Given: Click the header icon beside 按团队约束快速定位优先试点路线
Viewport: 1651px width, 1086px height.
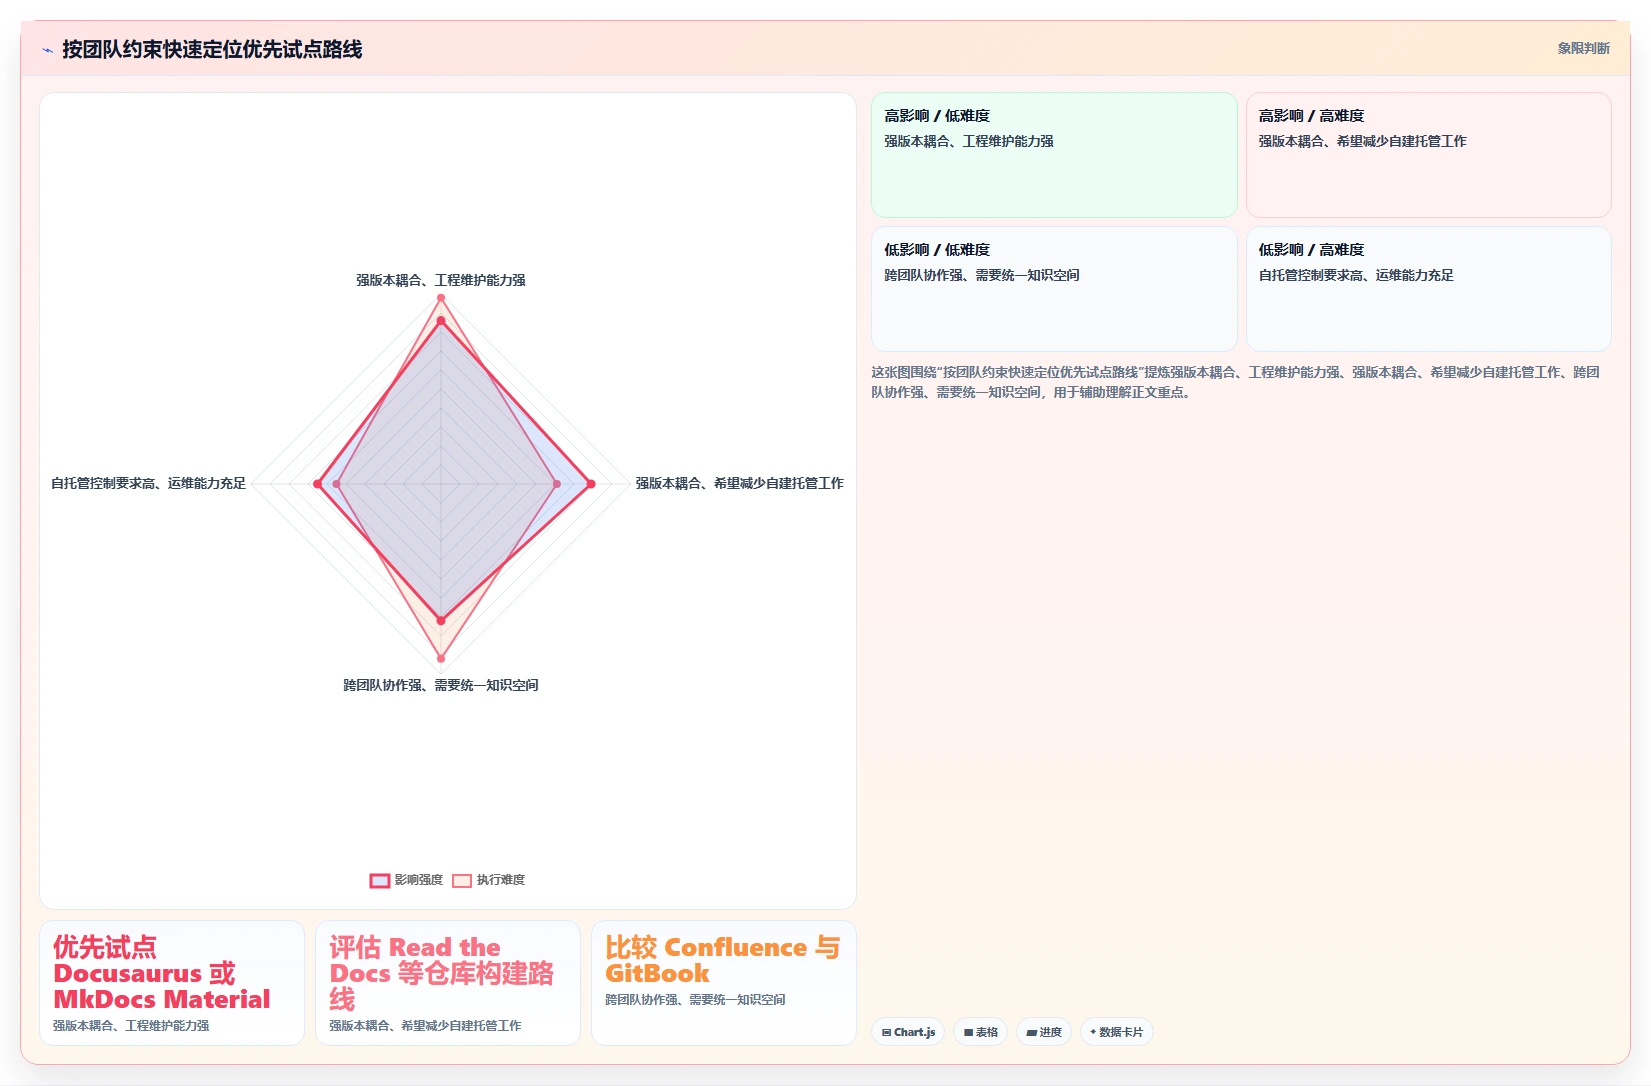Looking at the screenshot, I should coord(47,50).
